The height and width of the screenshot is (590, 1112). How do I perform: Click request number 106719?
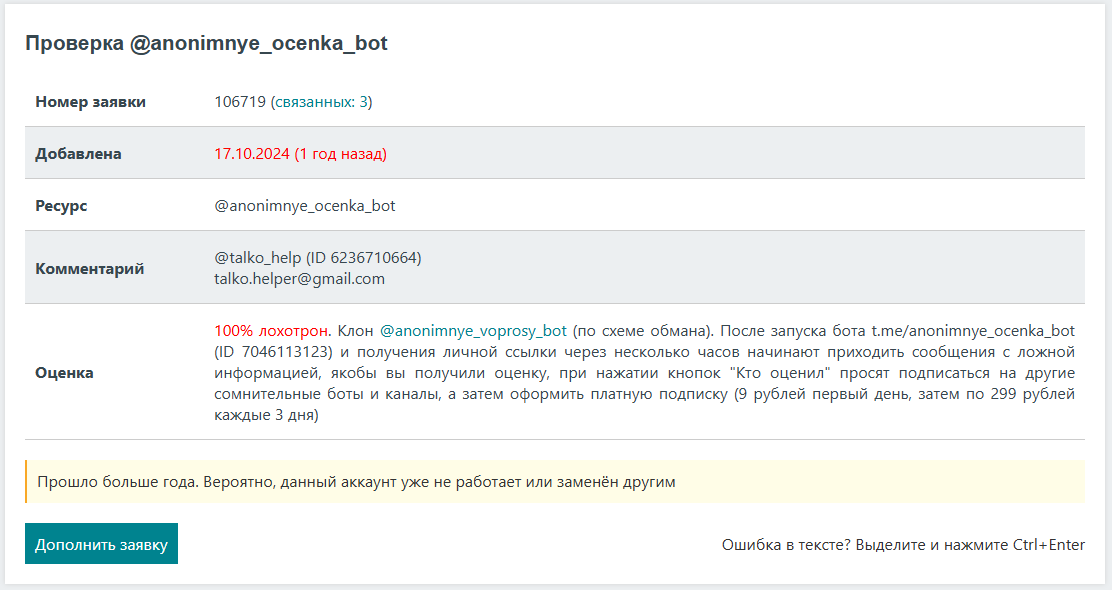pos(240,101)
